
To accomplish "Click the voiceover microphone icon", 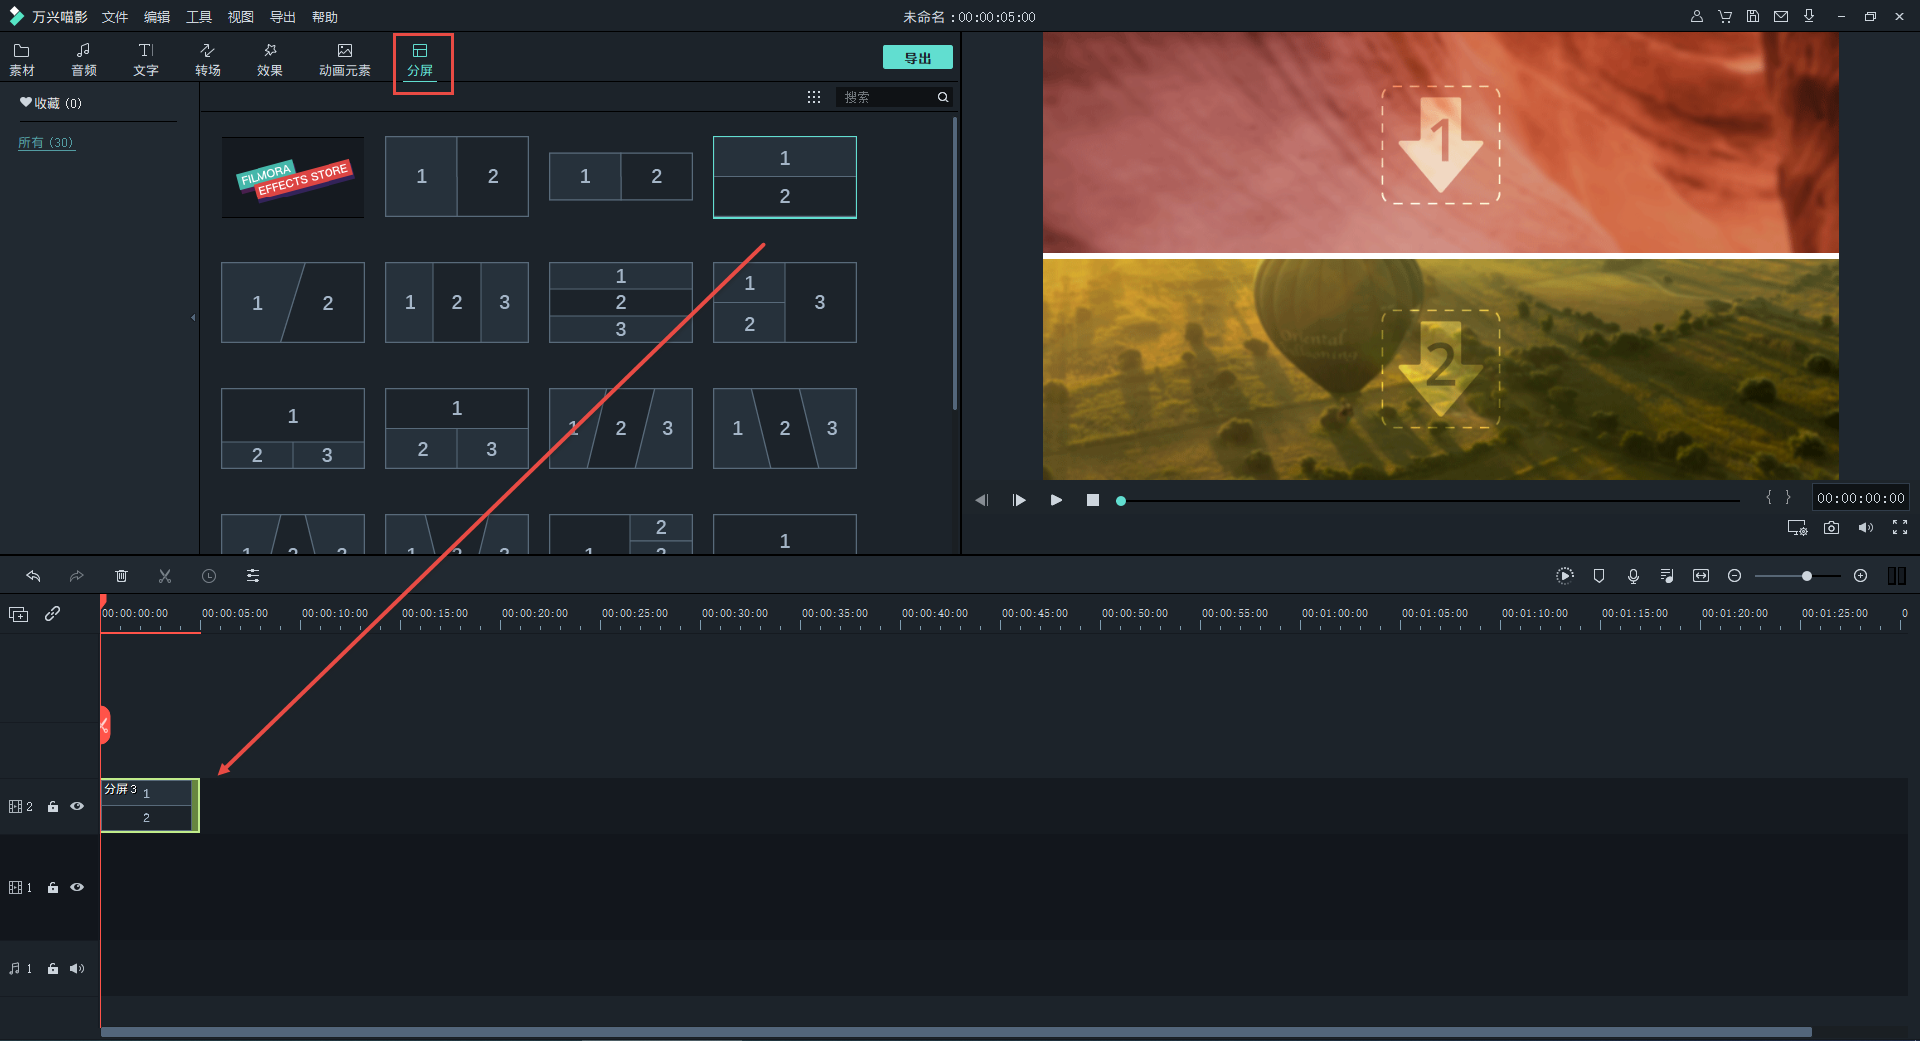I will coord(1633,576).
